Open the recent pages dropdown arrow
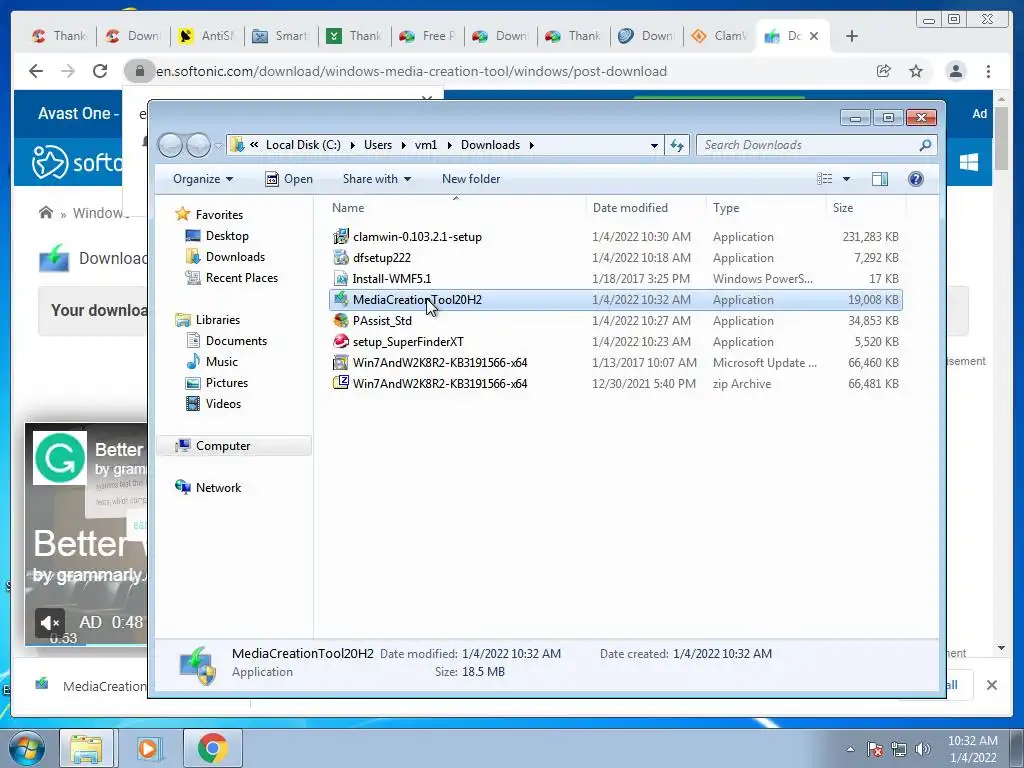The image size is (1024, 768). [217, 145]
